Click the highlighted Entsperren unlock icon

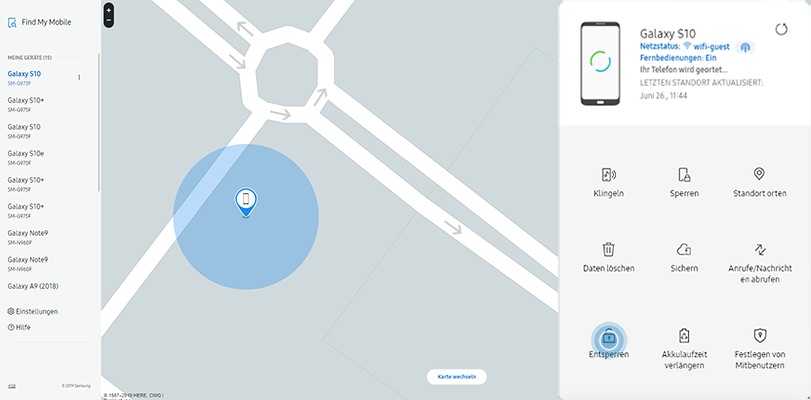point(609,339)
